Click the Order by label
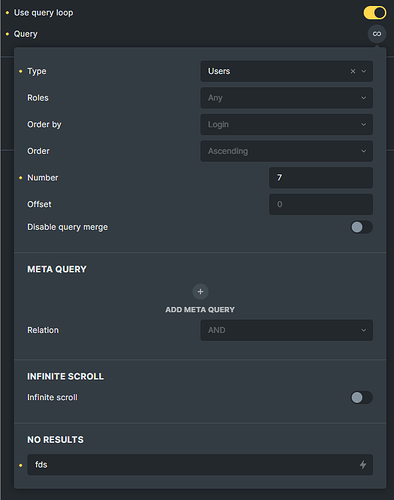Viewport: 394px width, 500px height. coord(44,125)
